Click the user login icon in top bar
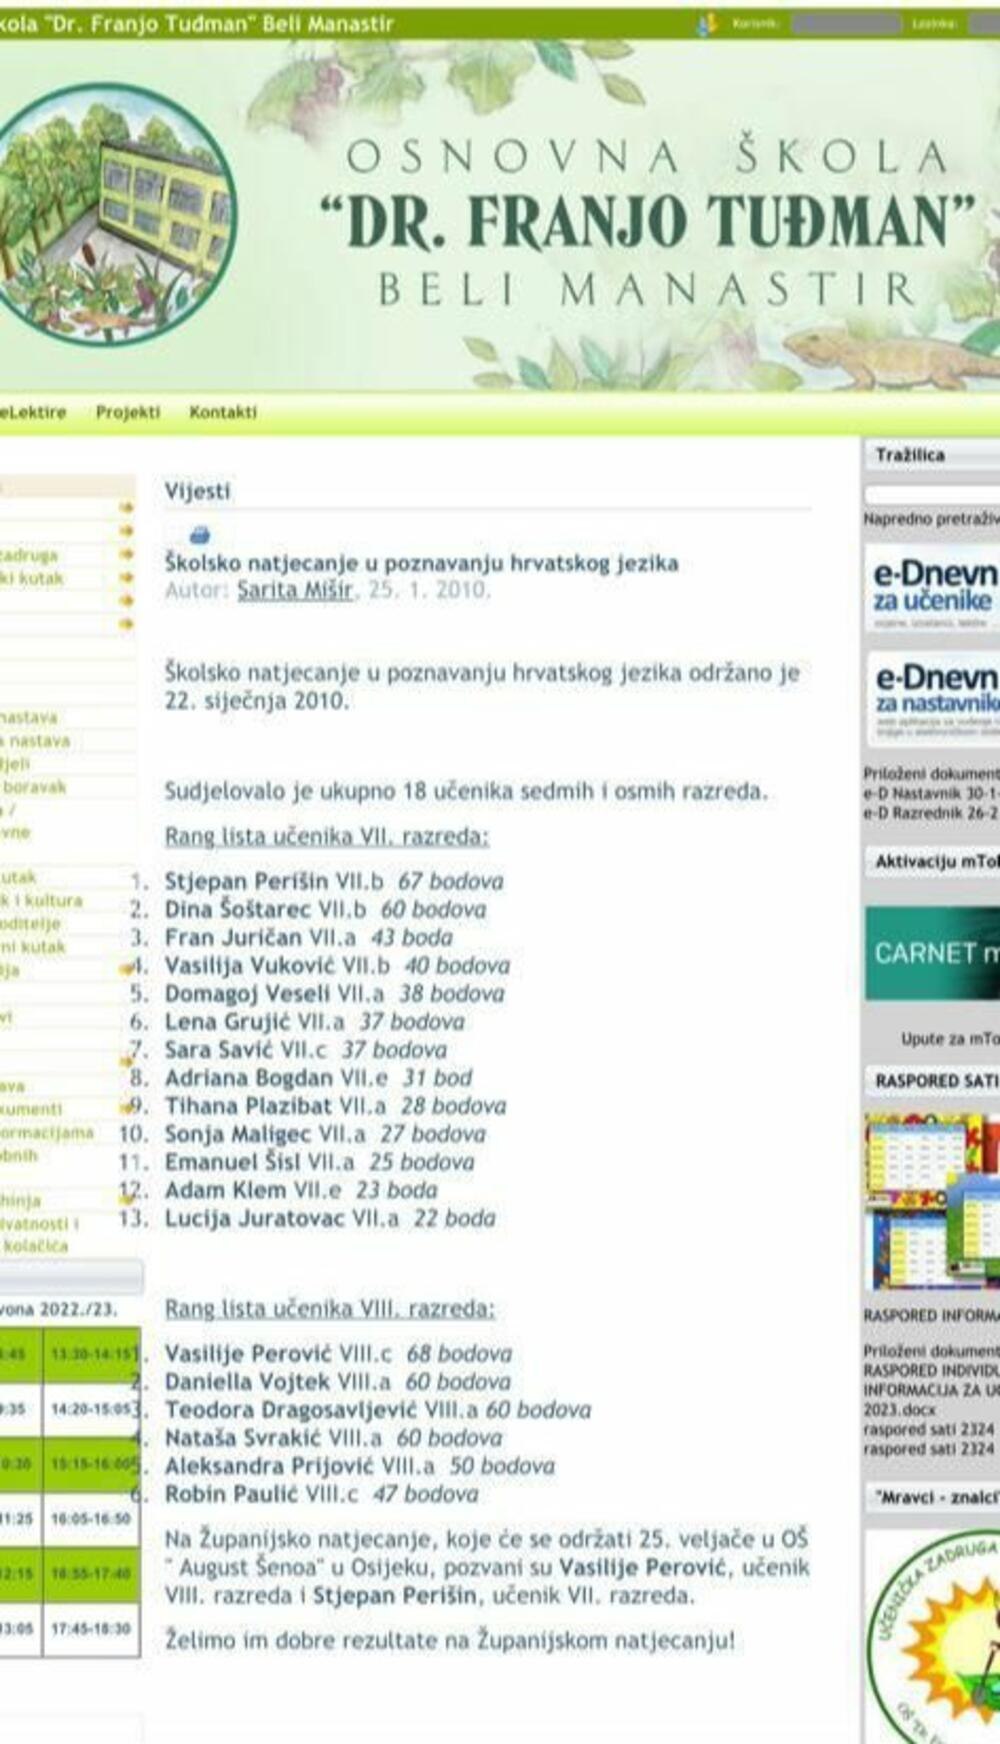Viewport: 1000px width, 1744px height. (707, 24)
